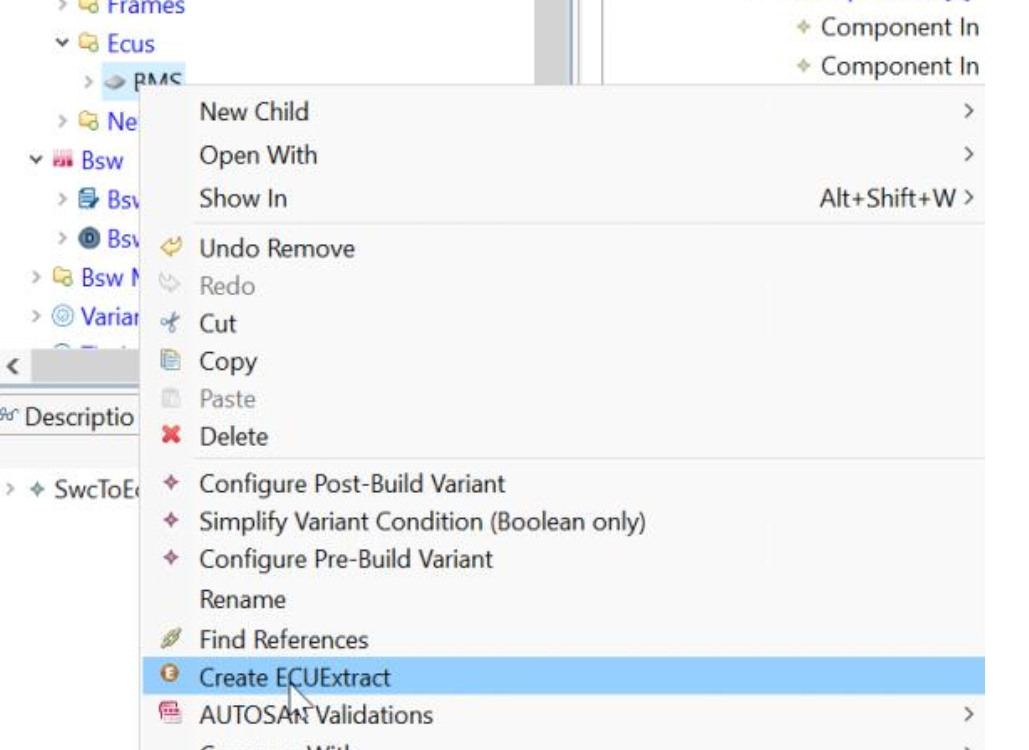
Task: Click the scissors Cut icon
Action: click(x=170, y=322)
